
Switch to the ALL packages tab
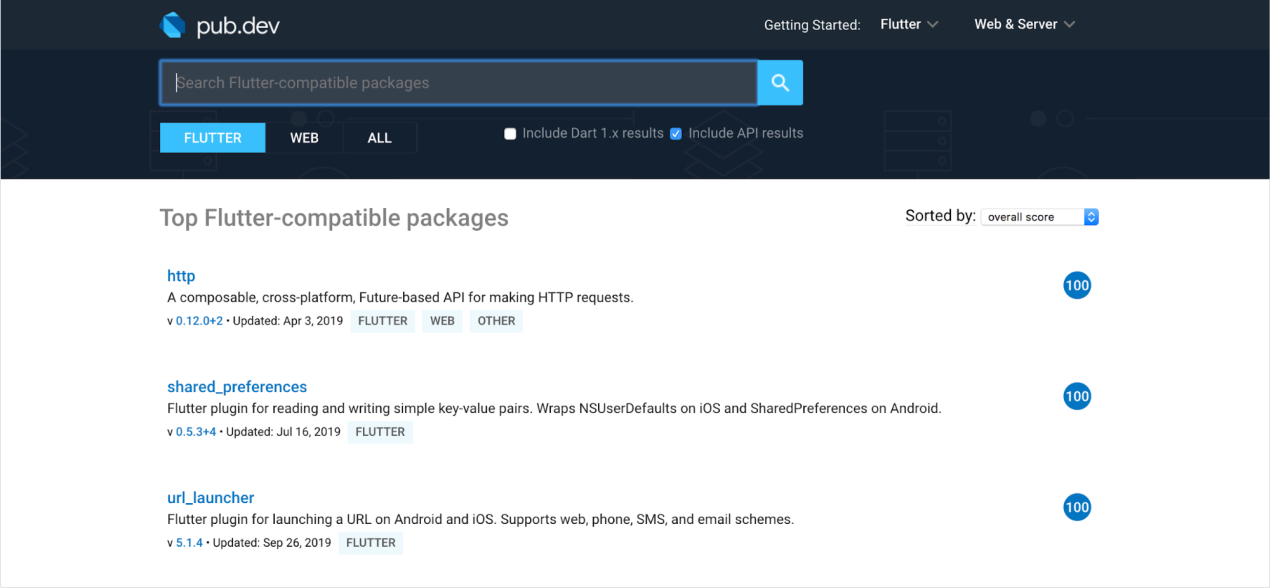click(x=380, y=138)
